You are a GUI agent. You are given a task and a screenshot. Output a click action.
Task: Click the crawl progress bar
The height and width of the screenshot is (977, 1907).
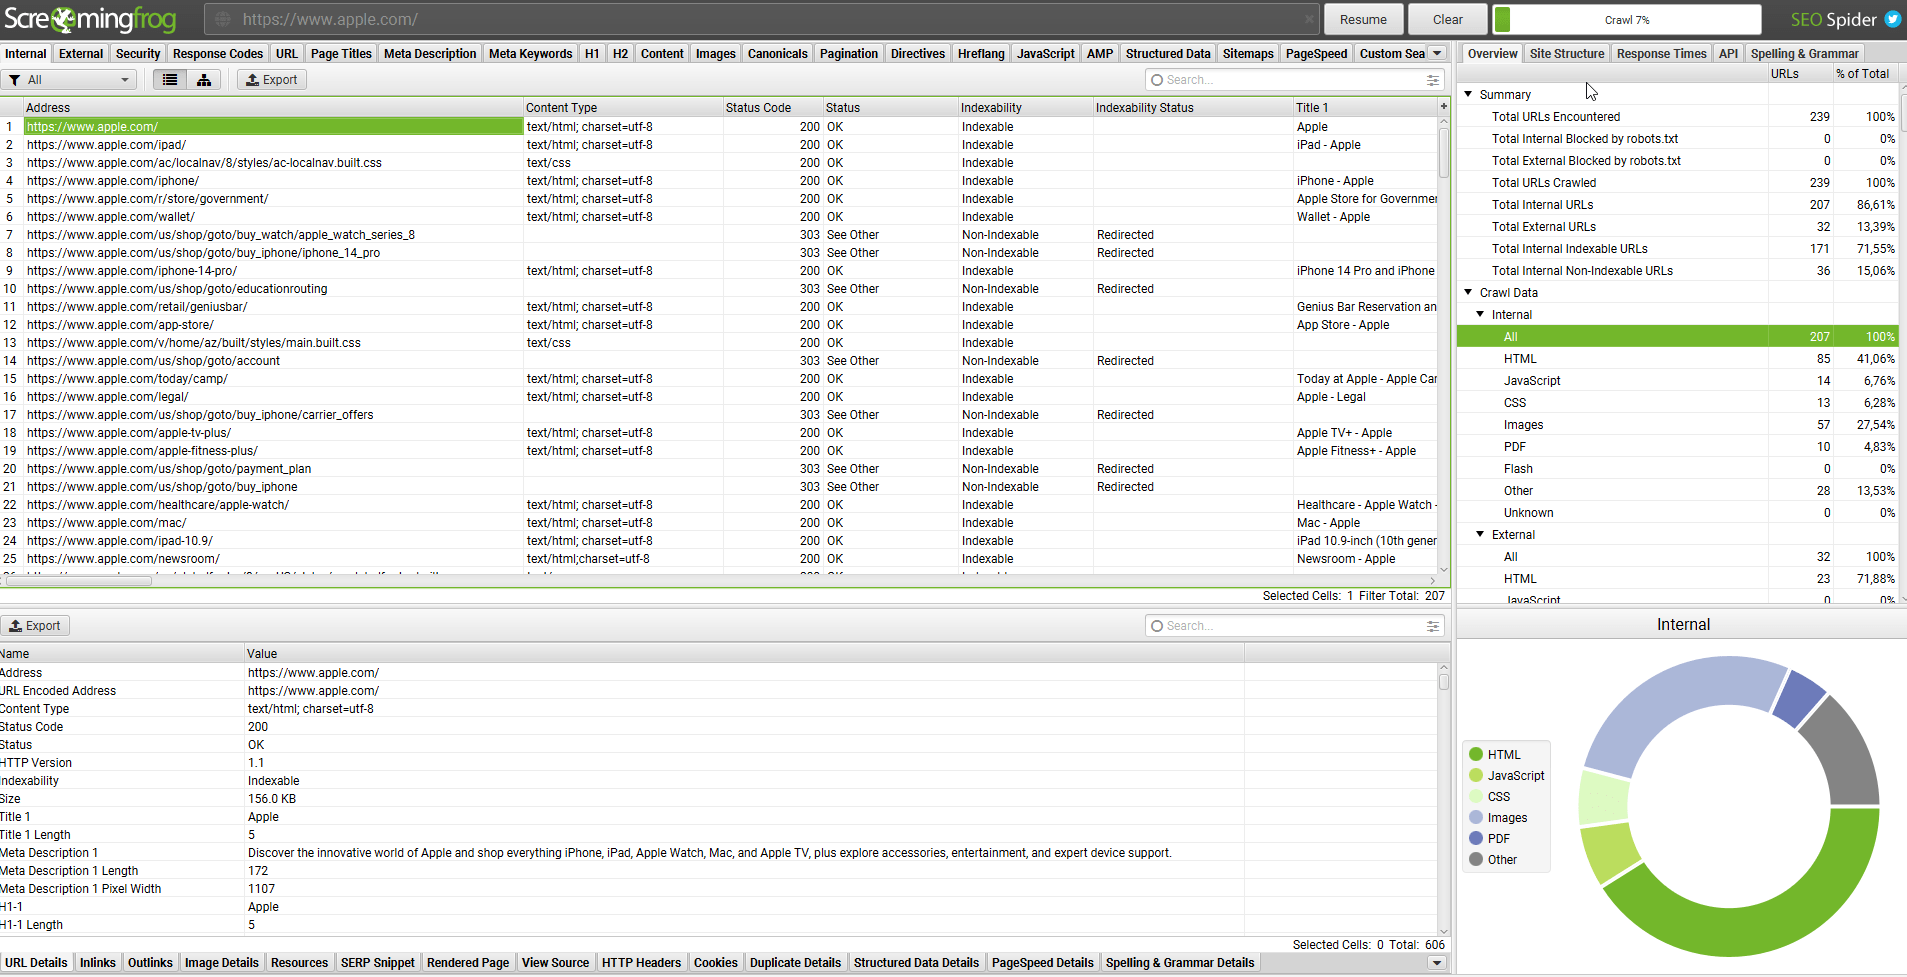1626,19
